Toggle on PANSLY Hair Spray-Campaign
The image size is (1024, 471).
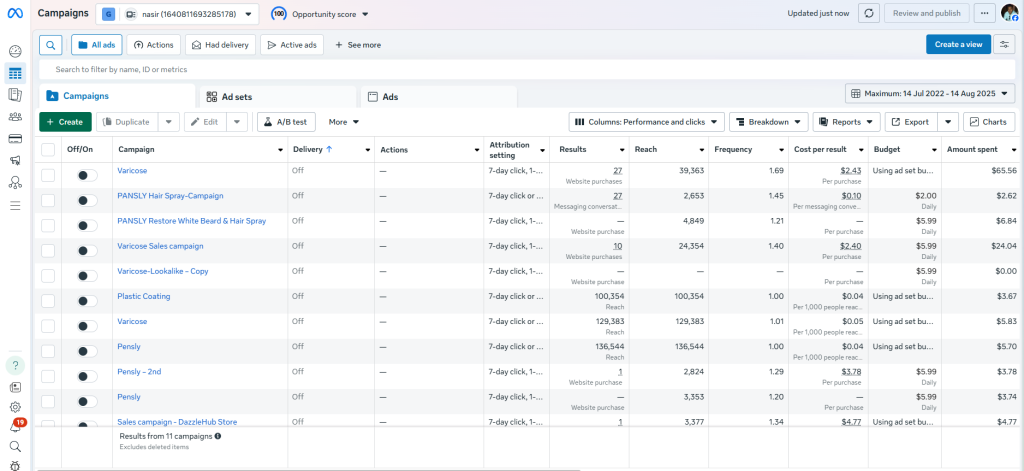tap(87, 201)
